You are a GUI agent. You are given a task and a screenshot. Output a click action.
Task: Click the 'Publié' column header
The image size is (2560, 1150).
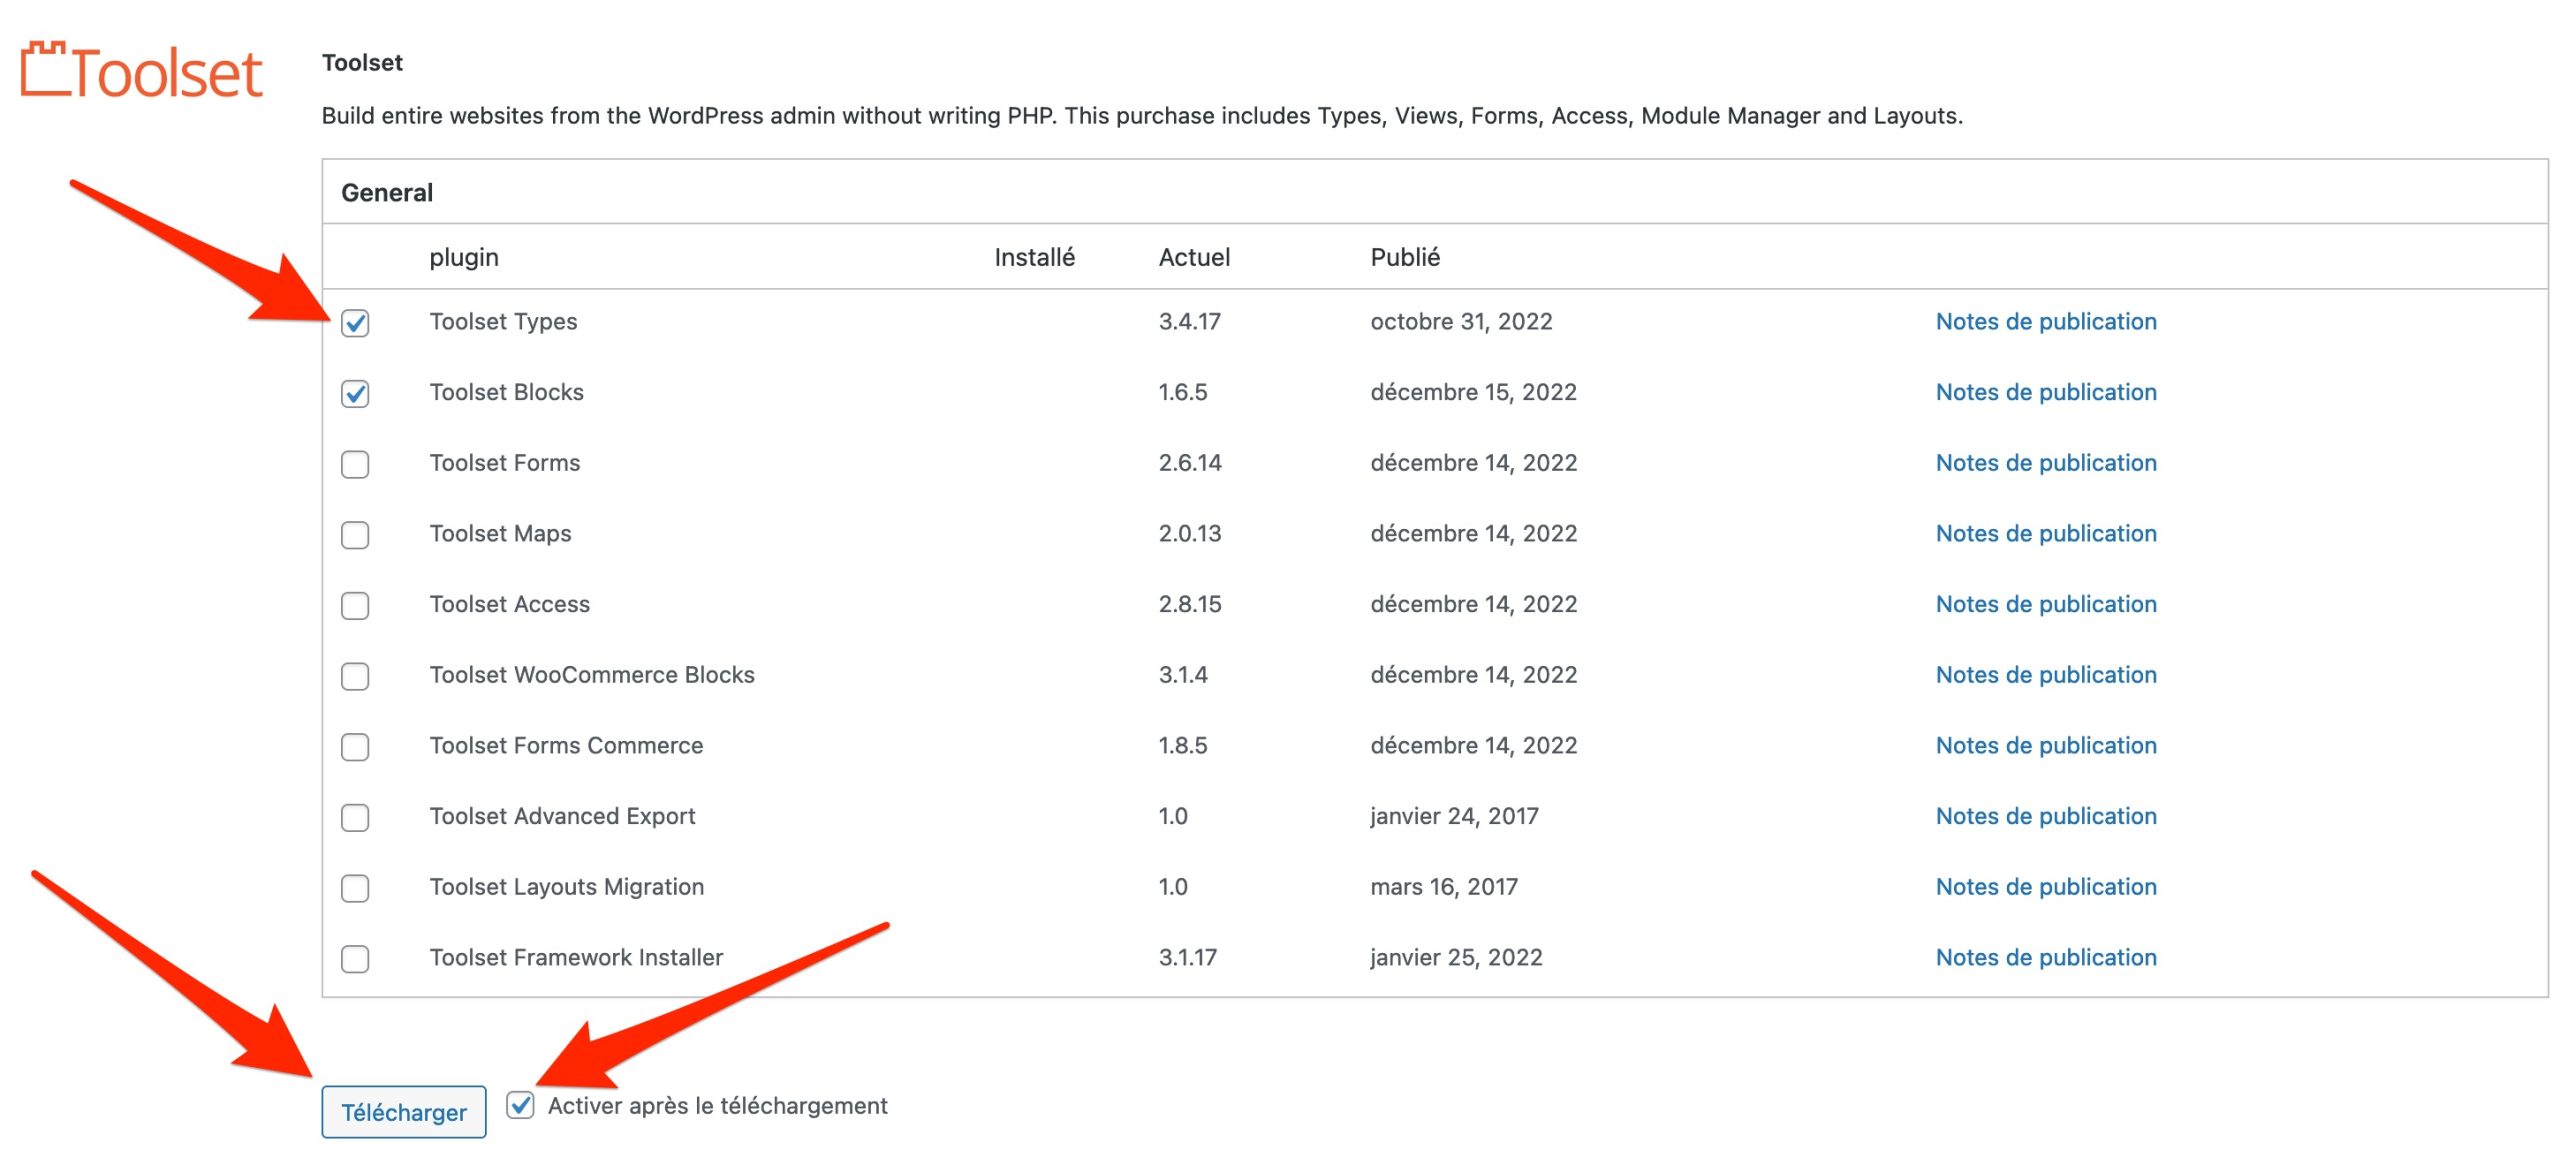tap(1405, 257)
